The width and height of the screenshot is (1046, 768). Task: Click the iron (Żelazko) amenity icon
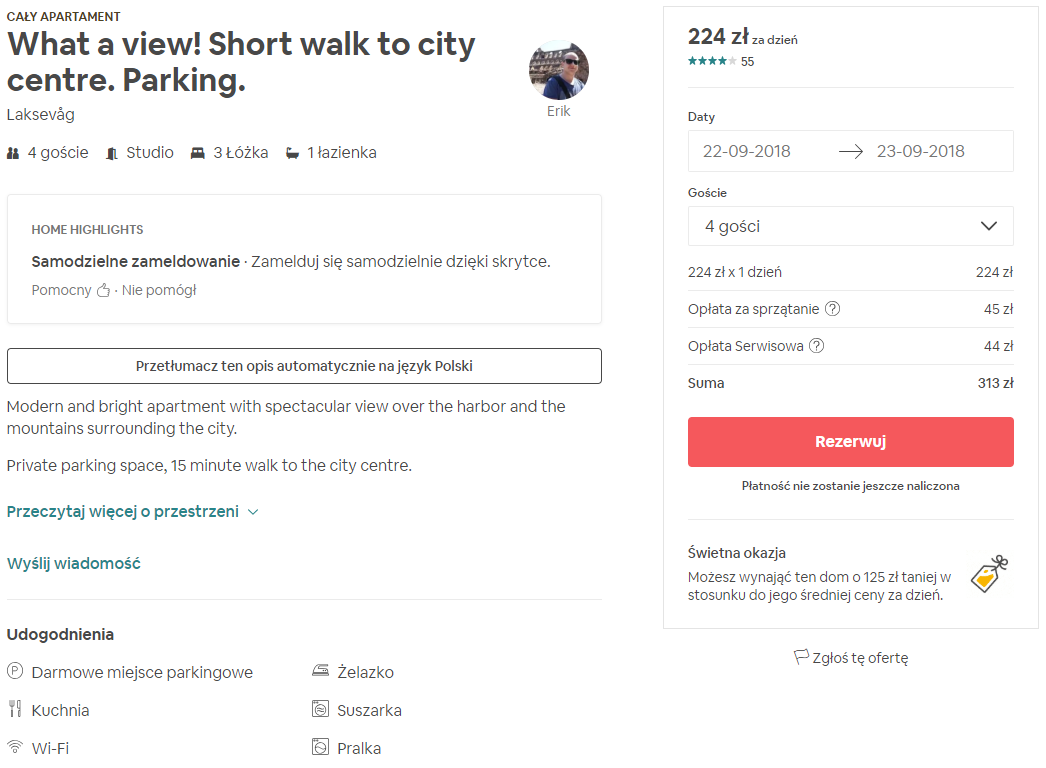322,672
